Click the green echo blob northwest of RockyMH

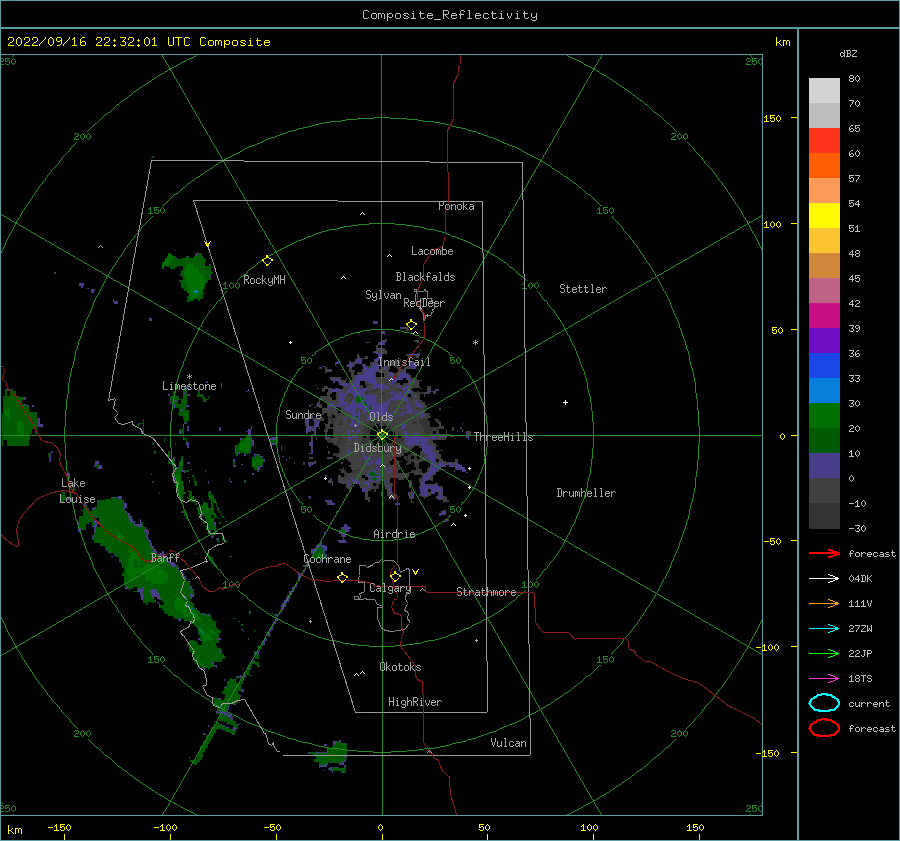point(189,276)
